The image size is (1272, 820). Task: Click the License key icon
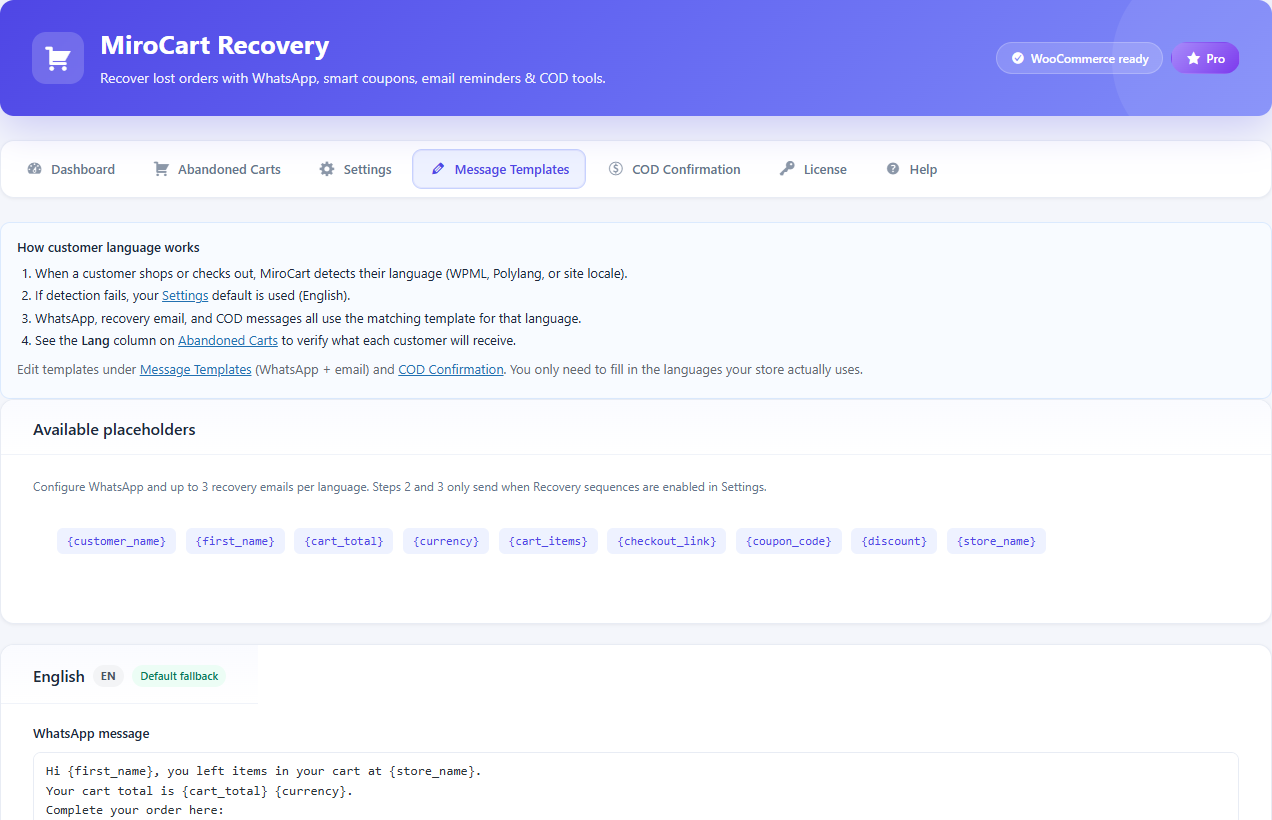pos(788,169)
